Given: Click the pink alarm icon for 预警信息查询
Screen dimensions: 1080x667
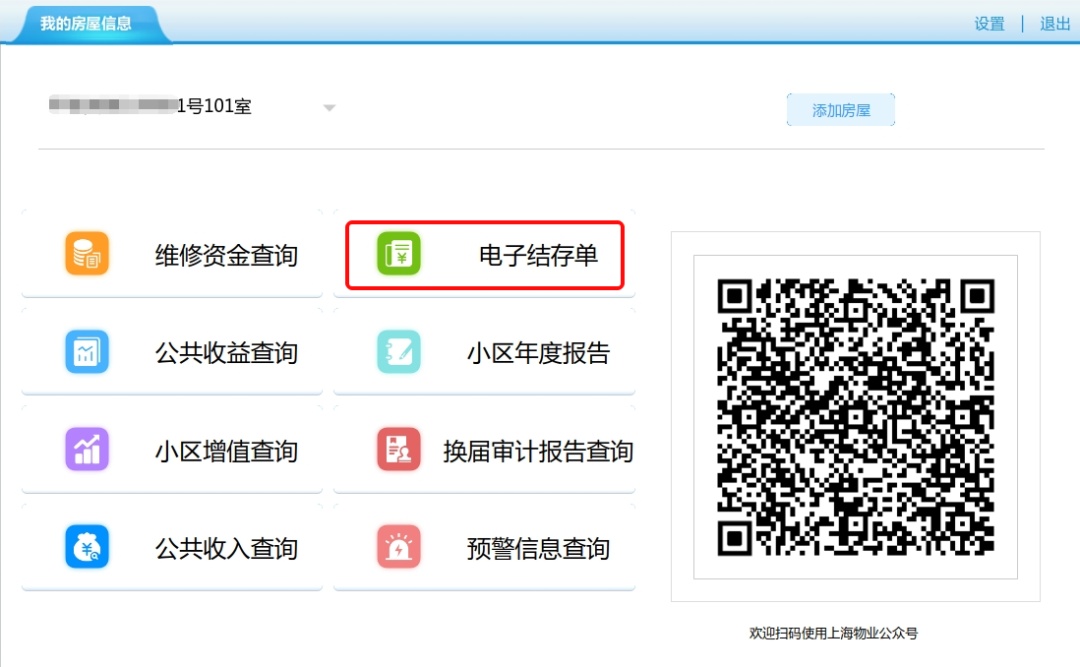Looking at the screenshot, I should click(398, 547).
